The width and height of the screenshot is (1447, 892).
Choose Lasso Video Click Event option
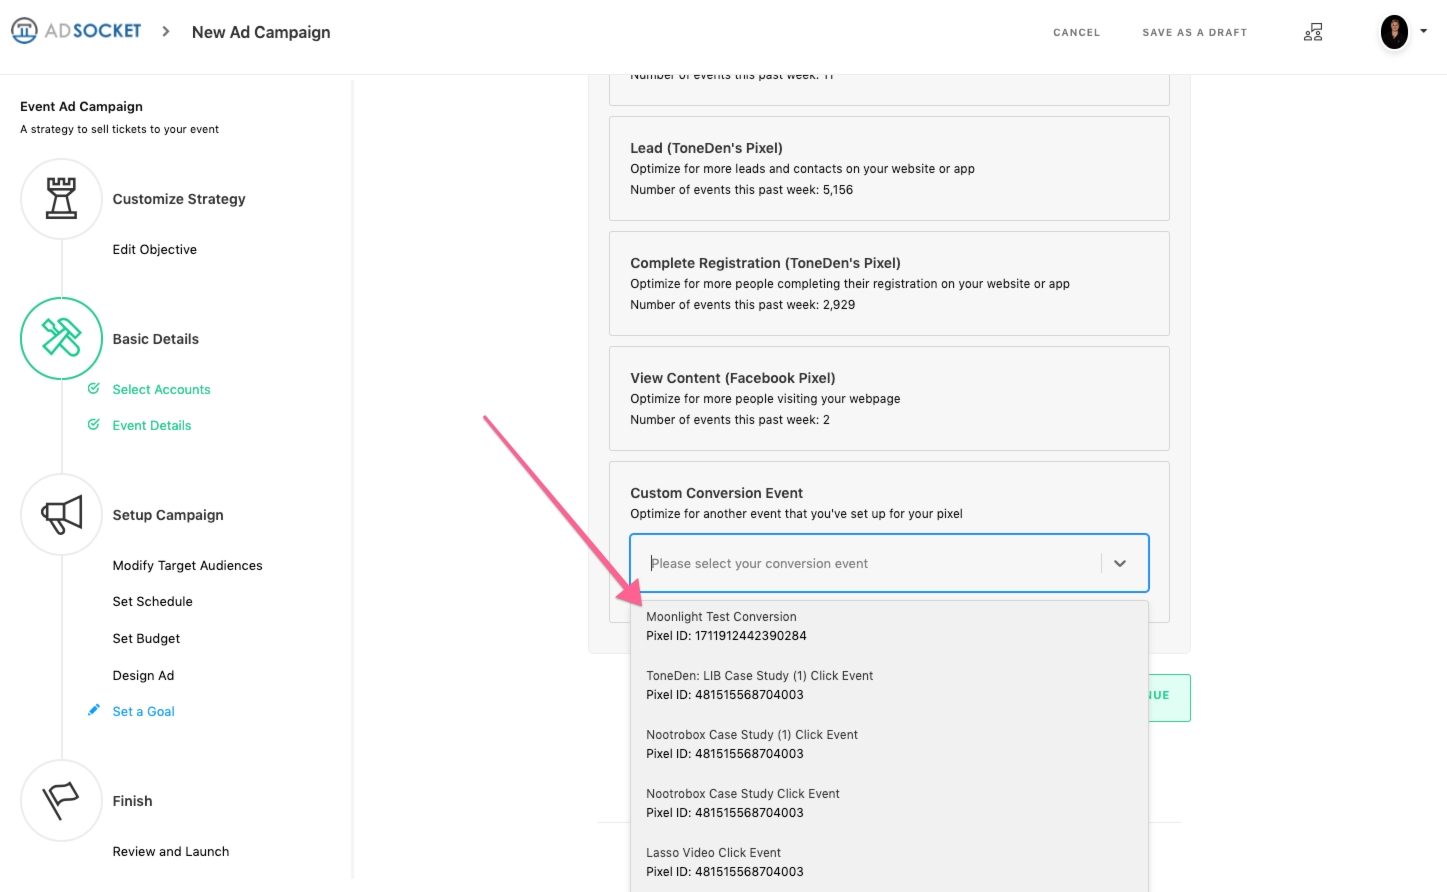click(x=889, y=862)
